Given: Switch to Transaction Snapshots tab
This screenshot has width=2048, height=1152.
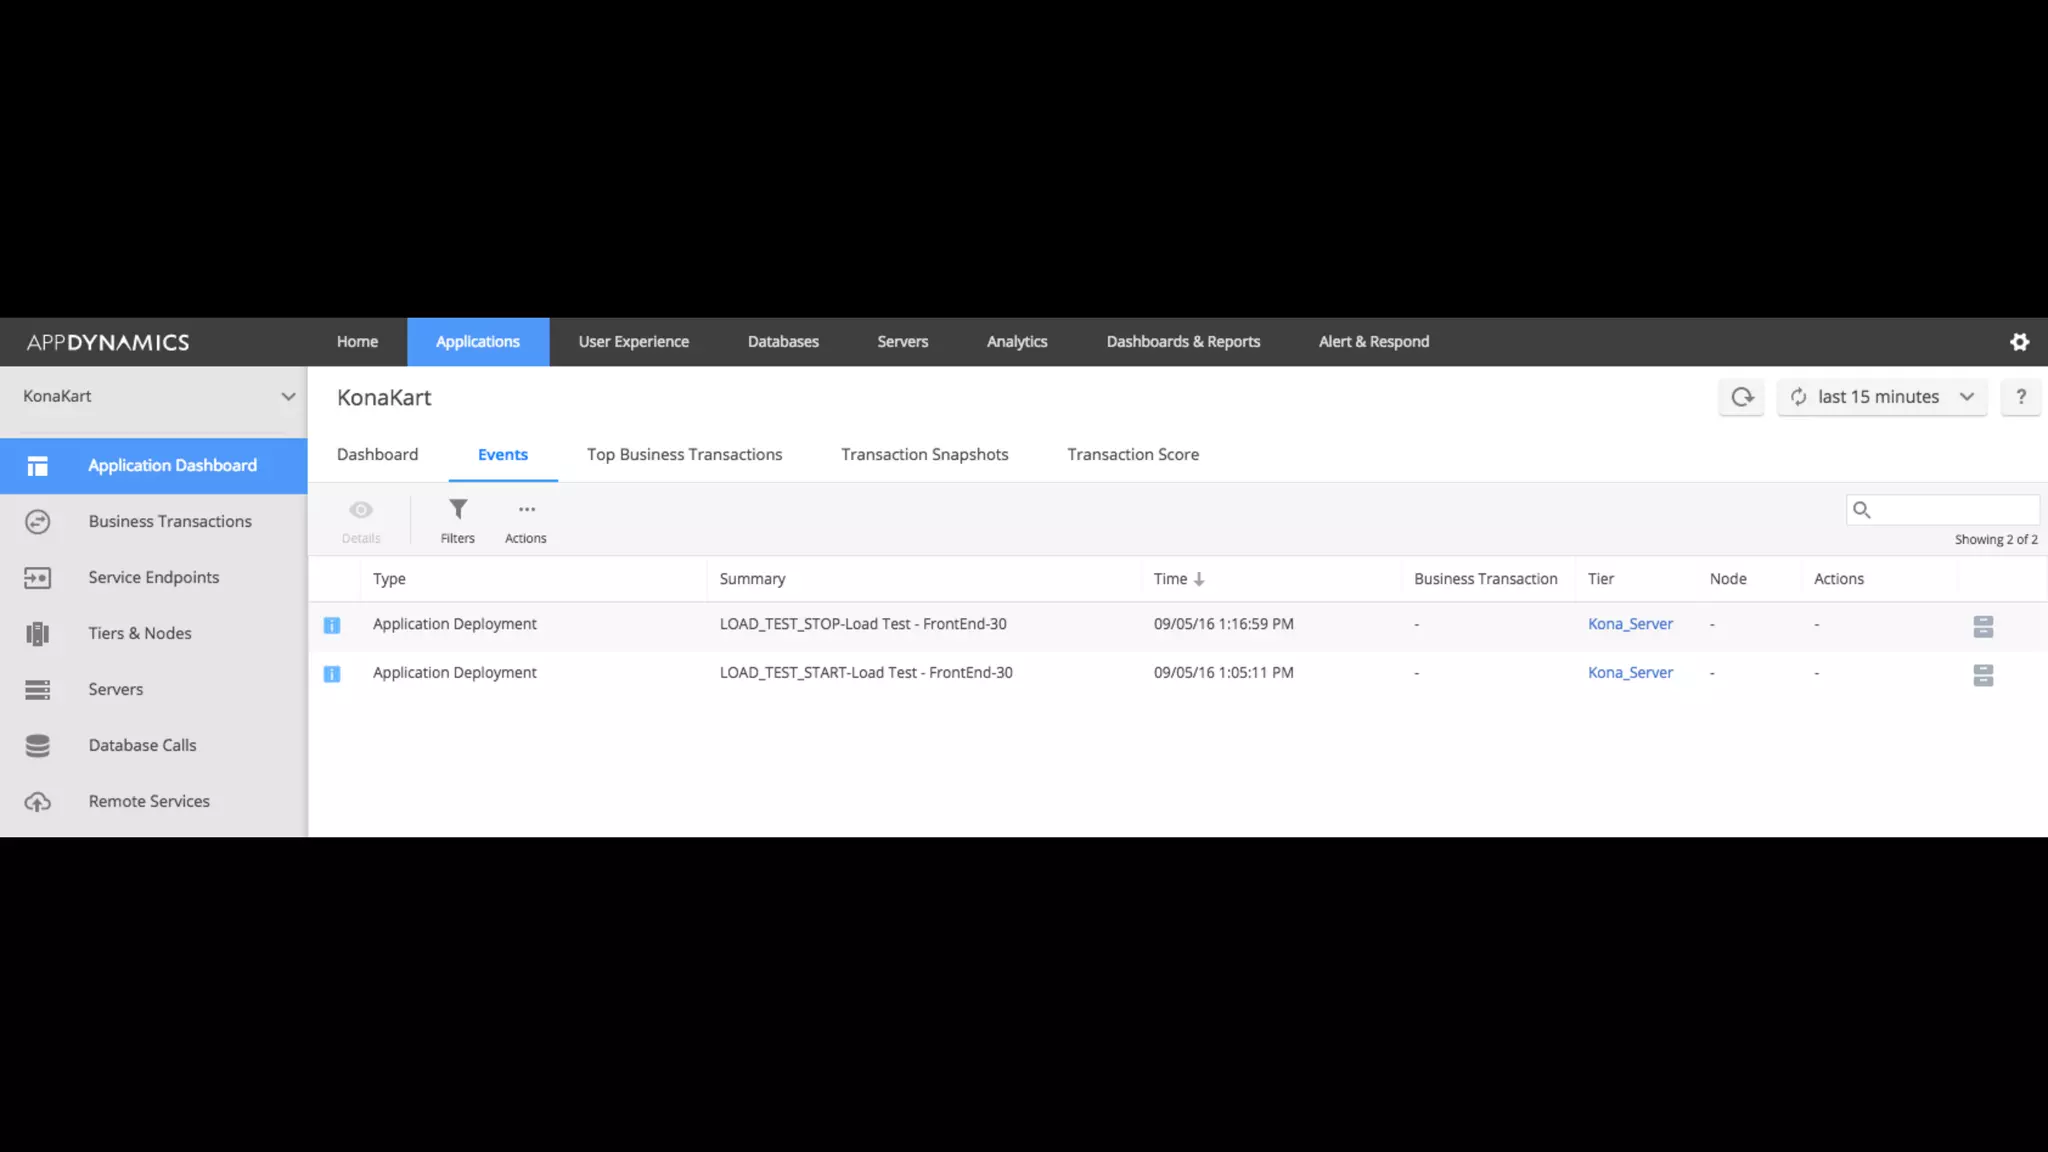Looking at the screenshot, I should pos(924,454).
